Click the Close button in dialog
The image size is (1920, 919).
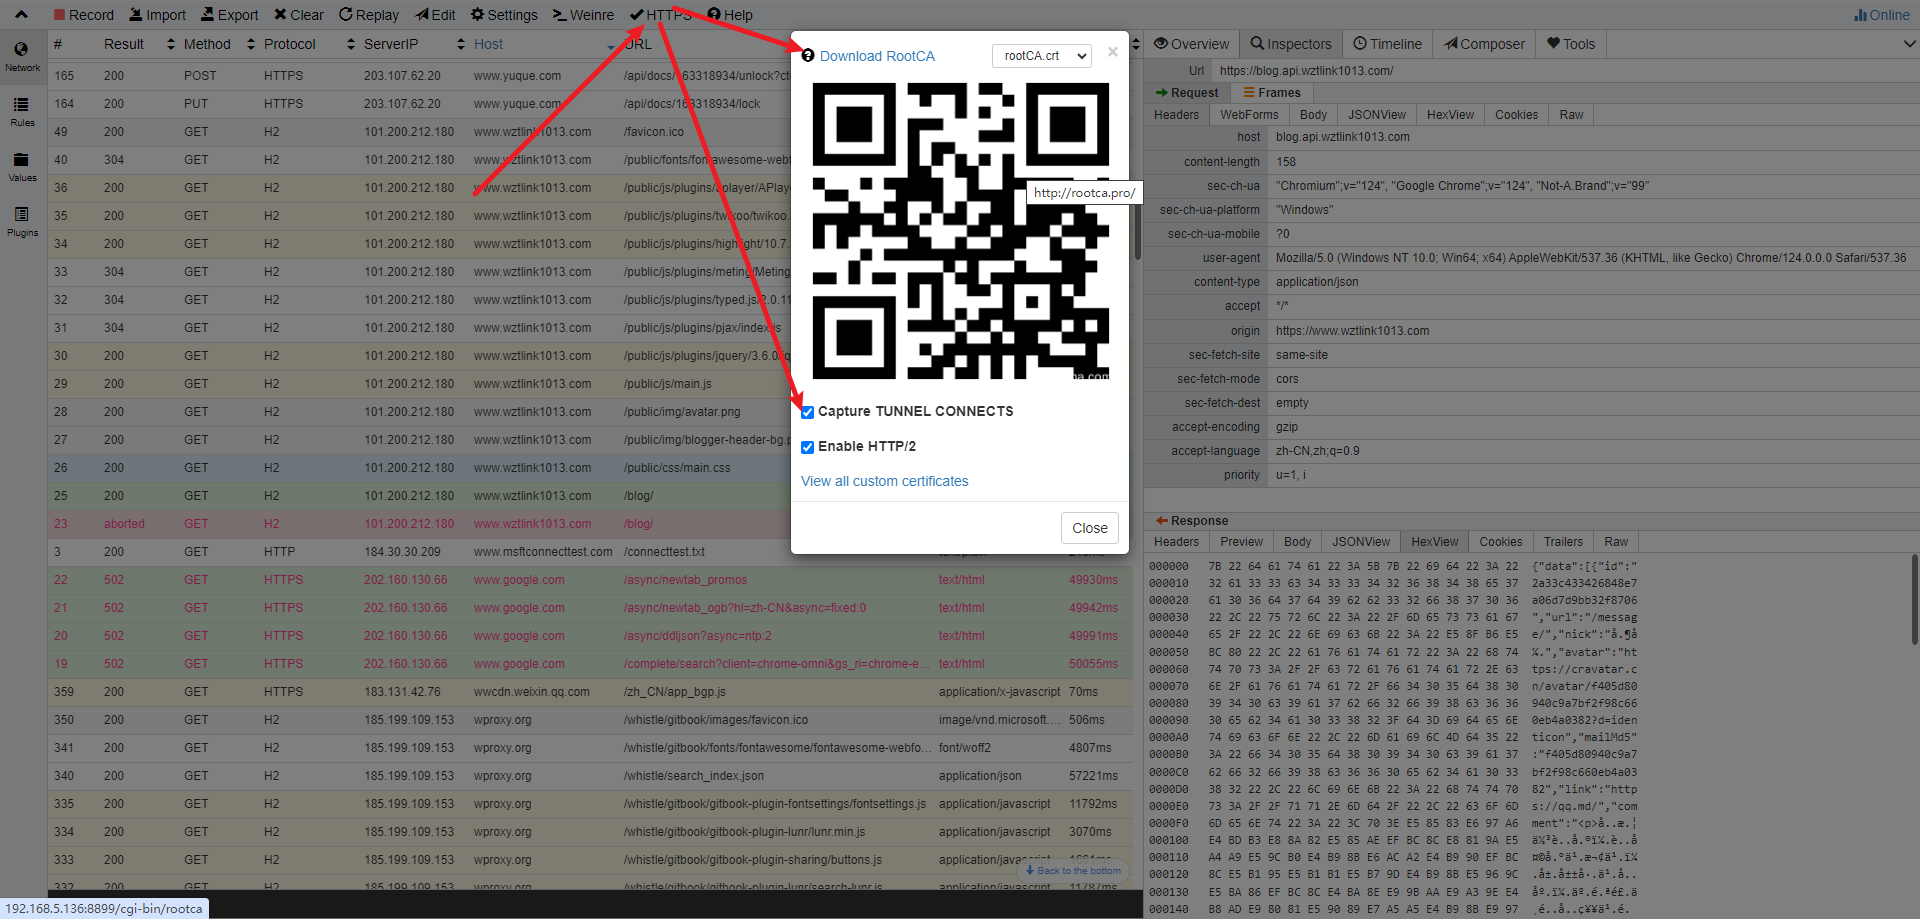1090,528
